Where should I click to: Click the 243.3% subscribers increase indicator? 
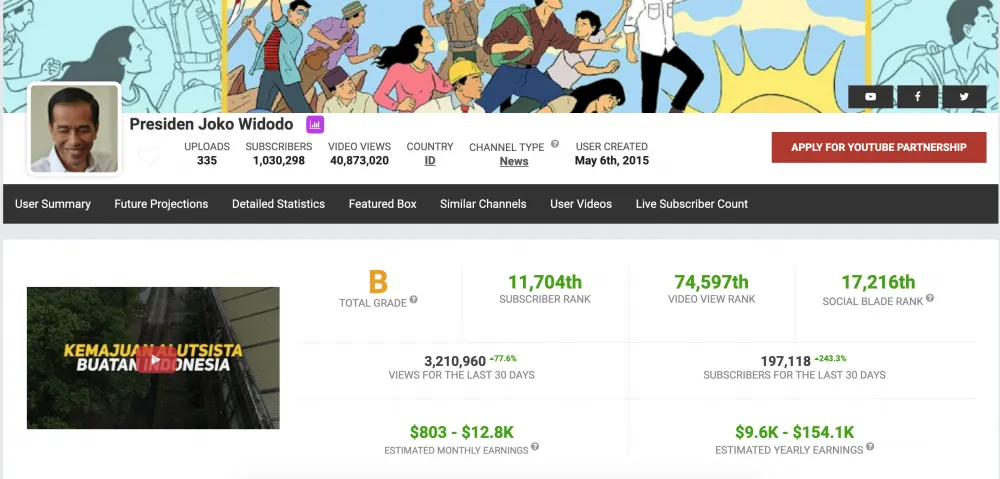[830, 358]
